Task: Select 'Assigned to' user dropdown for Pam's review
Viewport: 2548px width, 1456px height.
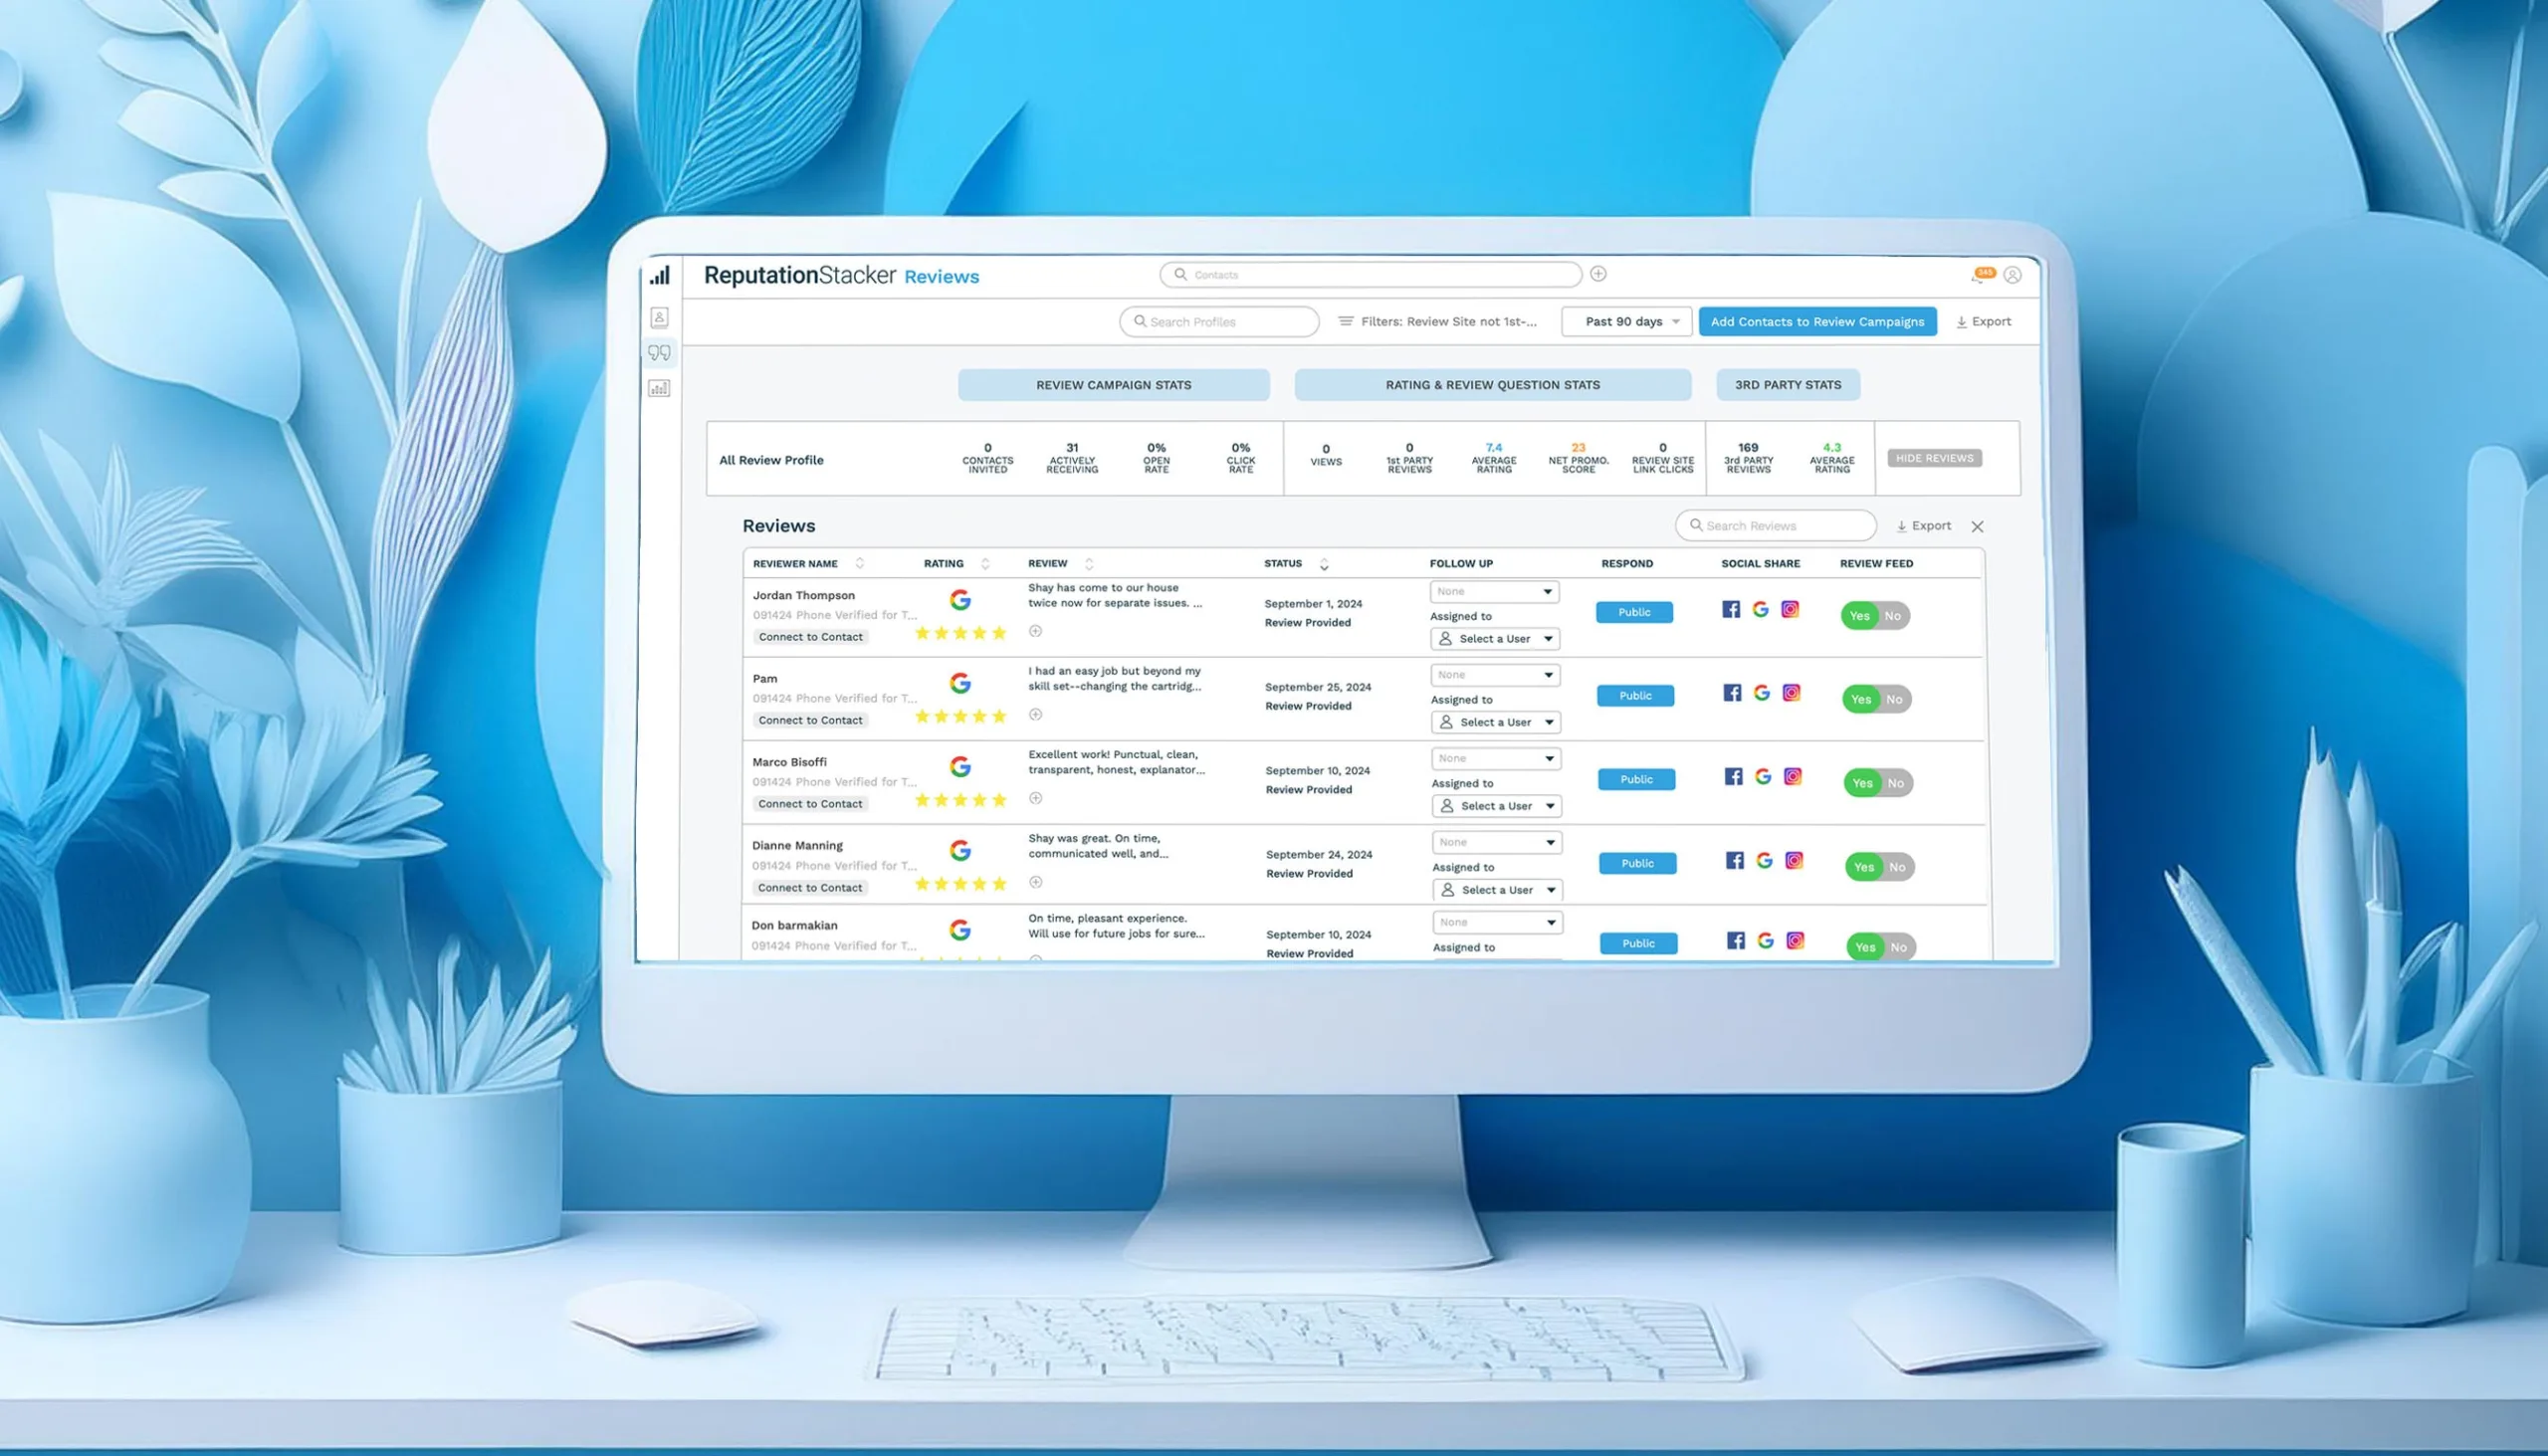Action: click(x=1491, y=721)
